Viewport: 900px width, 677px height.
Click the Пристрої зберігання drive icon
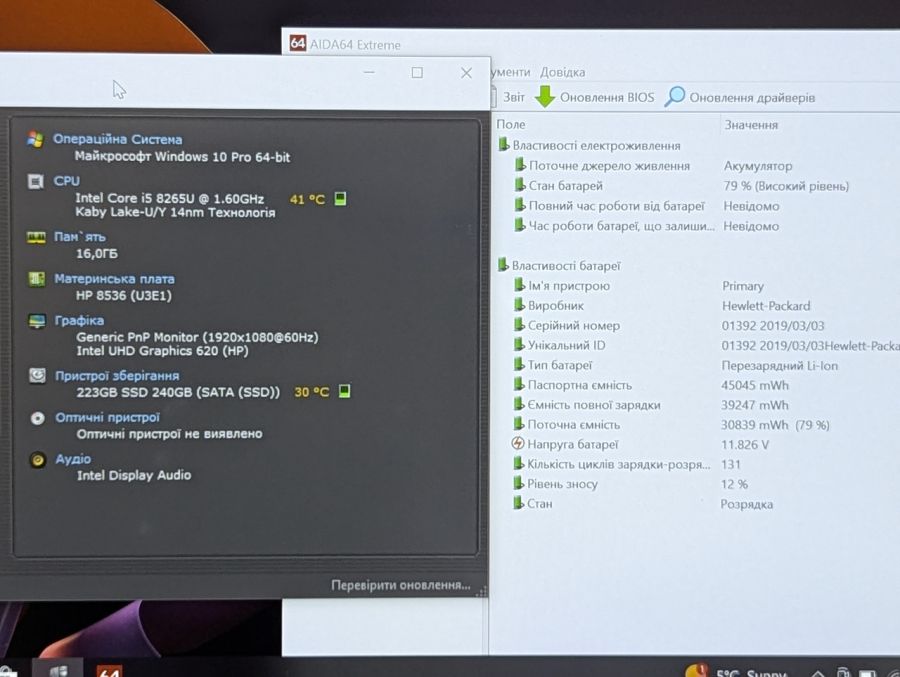37,376
